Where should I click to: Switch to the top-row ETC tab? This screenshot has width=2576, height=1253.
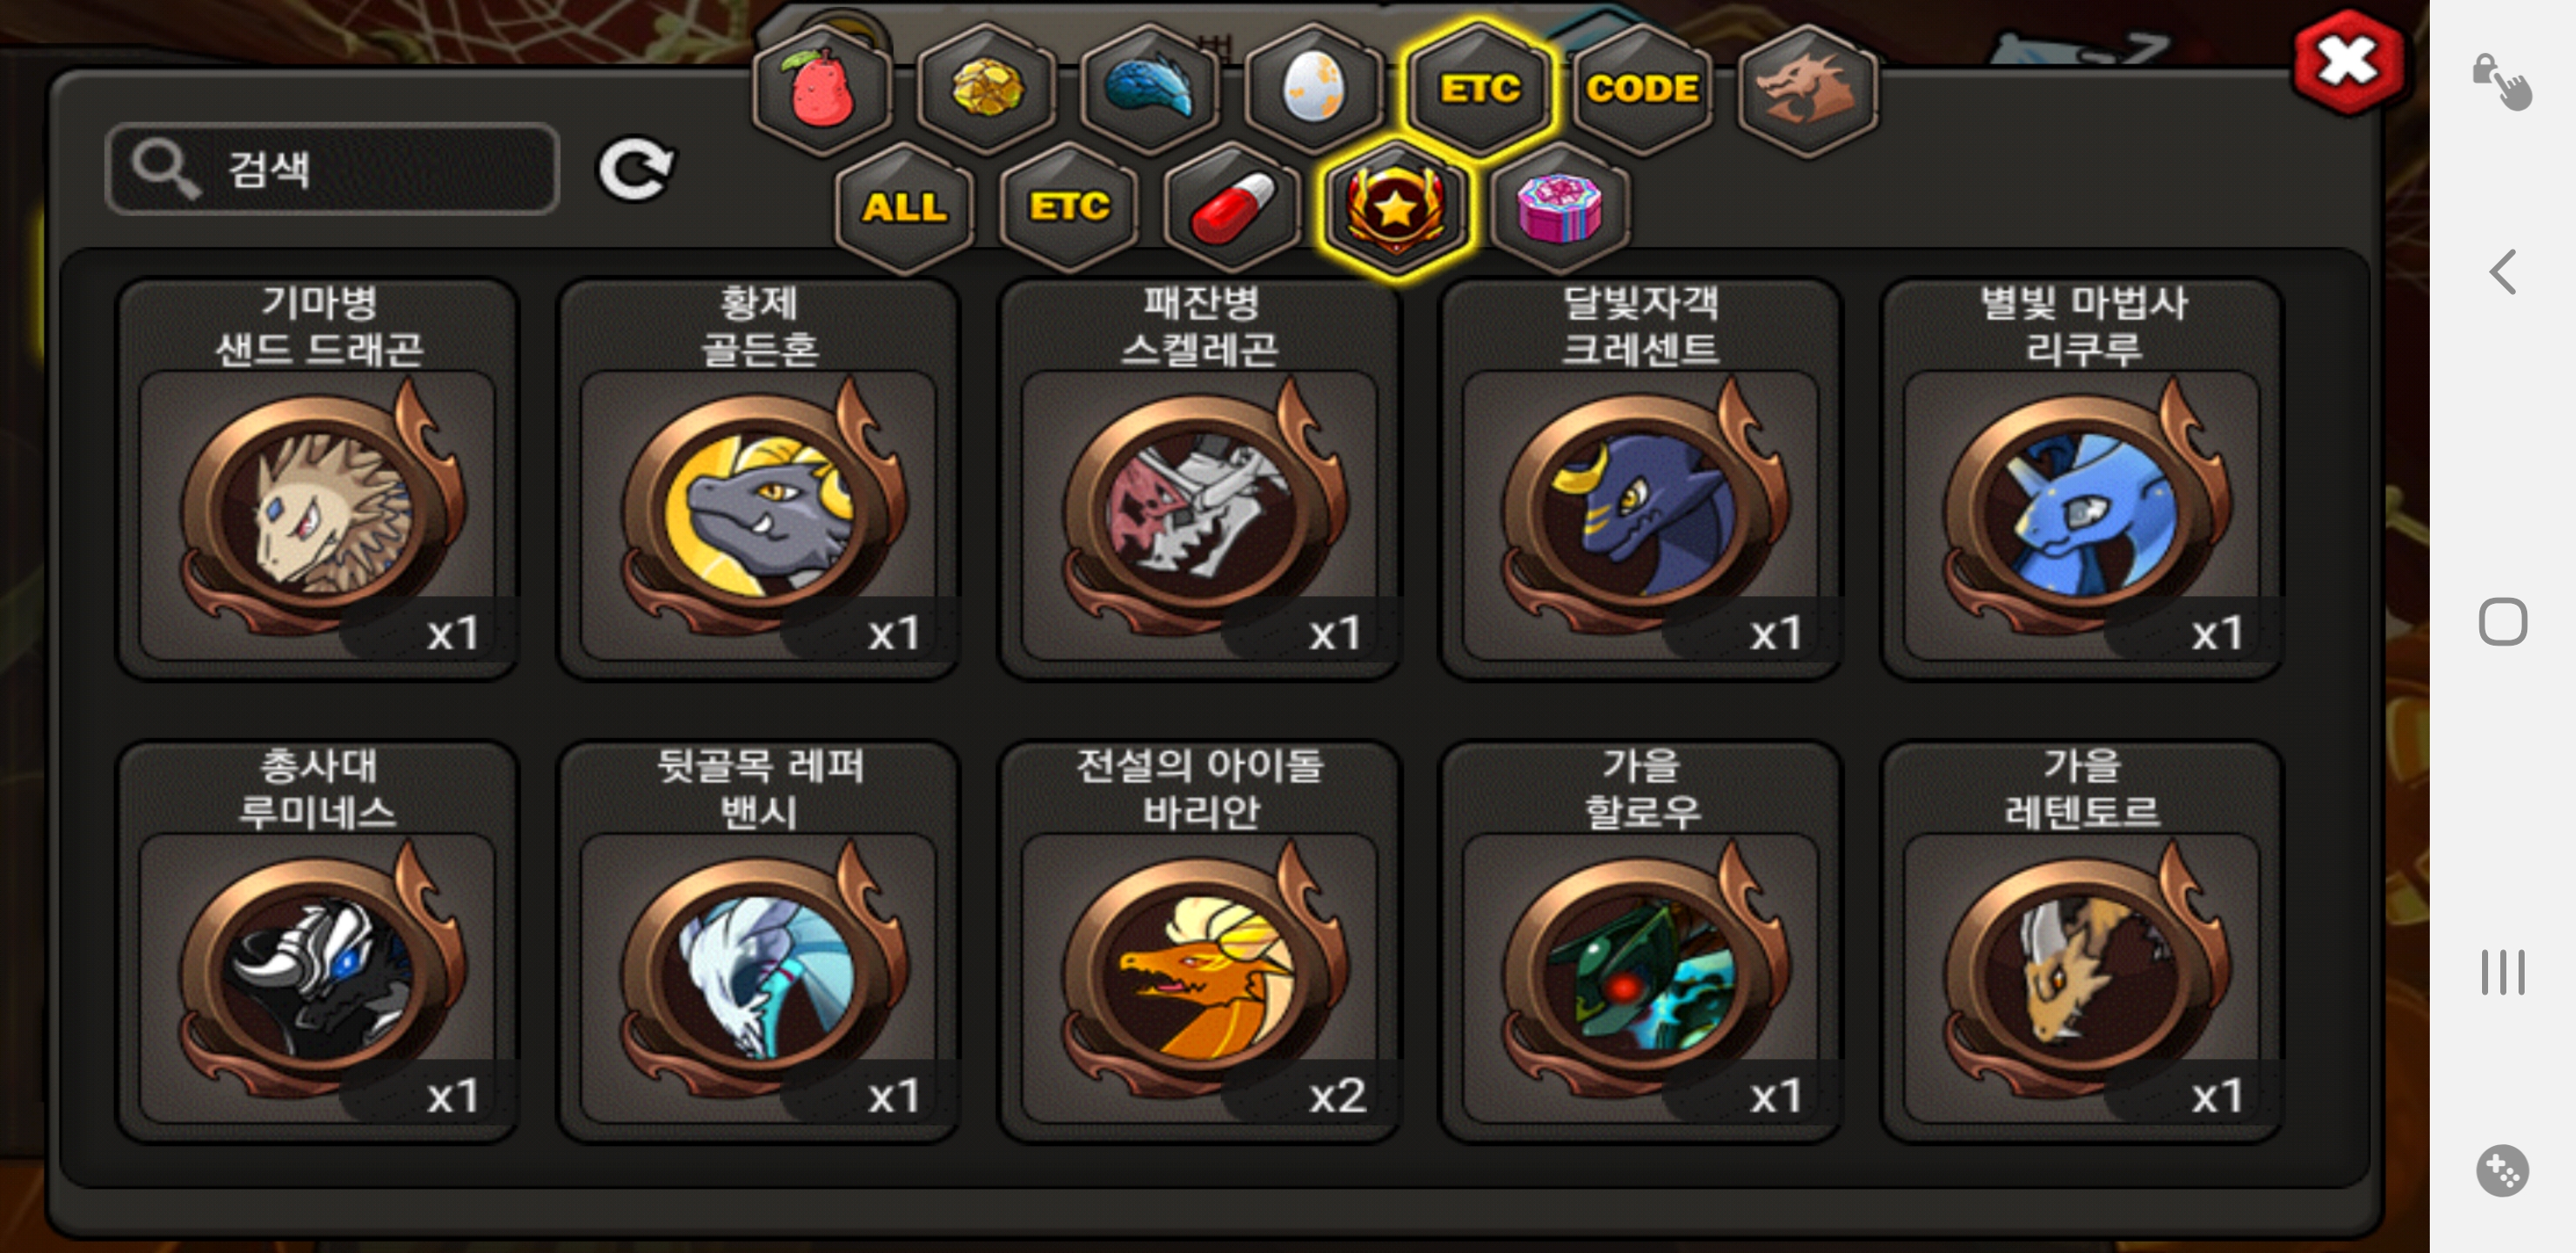pyautogui.click(x=1479, y=89)
